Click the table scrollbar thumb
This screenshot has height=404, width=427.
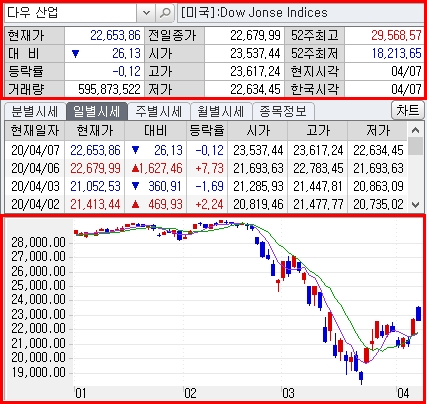point(415,147)
